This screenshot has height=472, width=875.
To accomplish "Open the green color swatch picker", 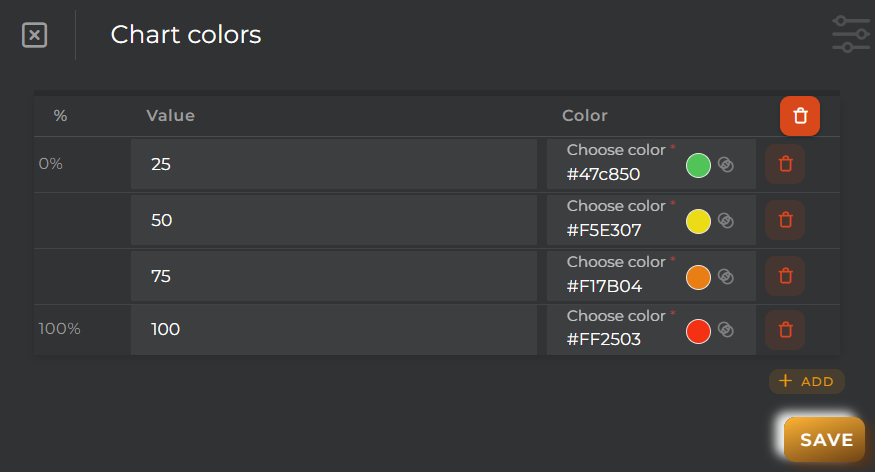I will (x=698, y=165).
